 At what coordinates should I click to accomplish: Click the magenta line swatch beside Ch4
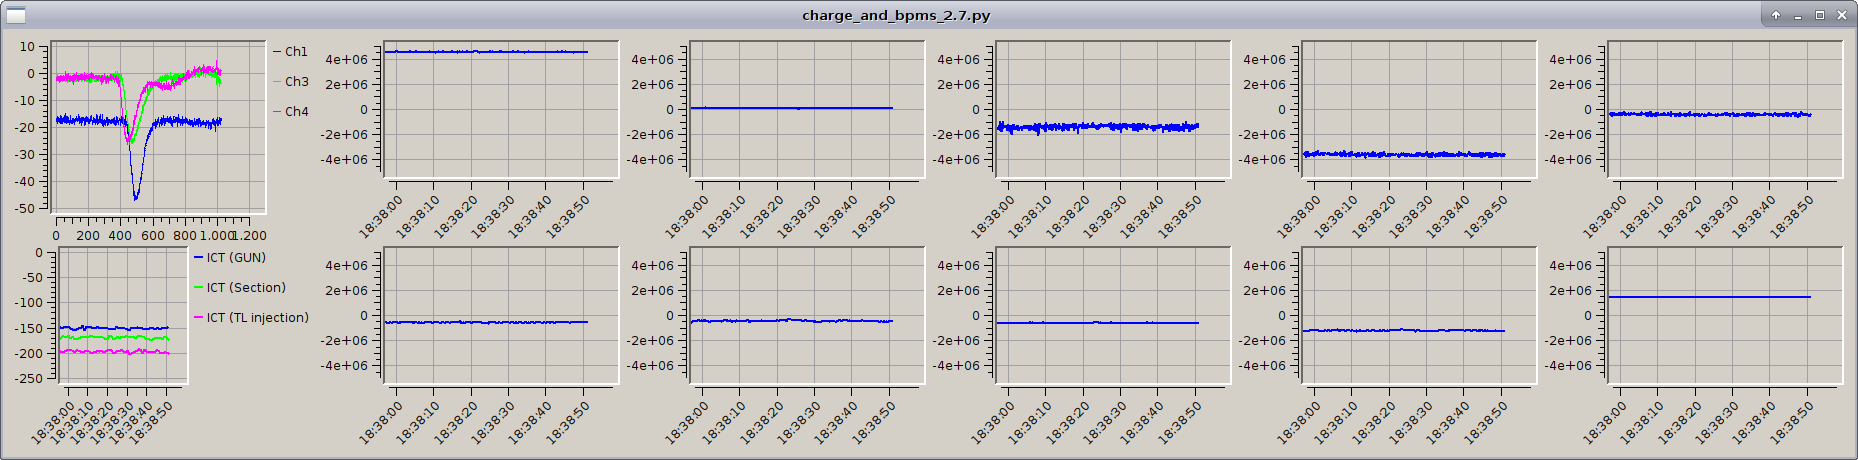click(x=277, y=112)
